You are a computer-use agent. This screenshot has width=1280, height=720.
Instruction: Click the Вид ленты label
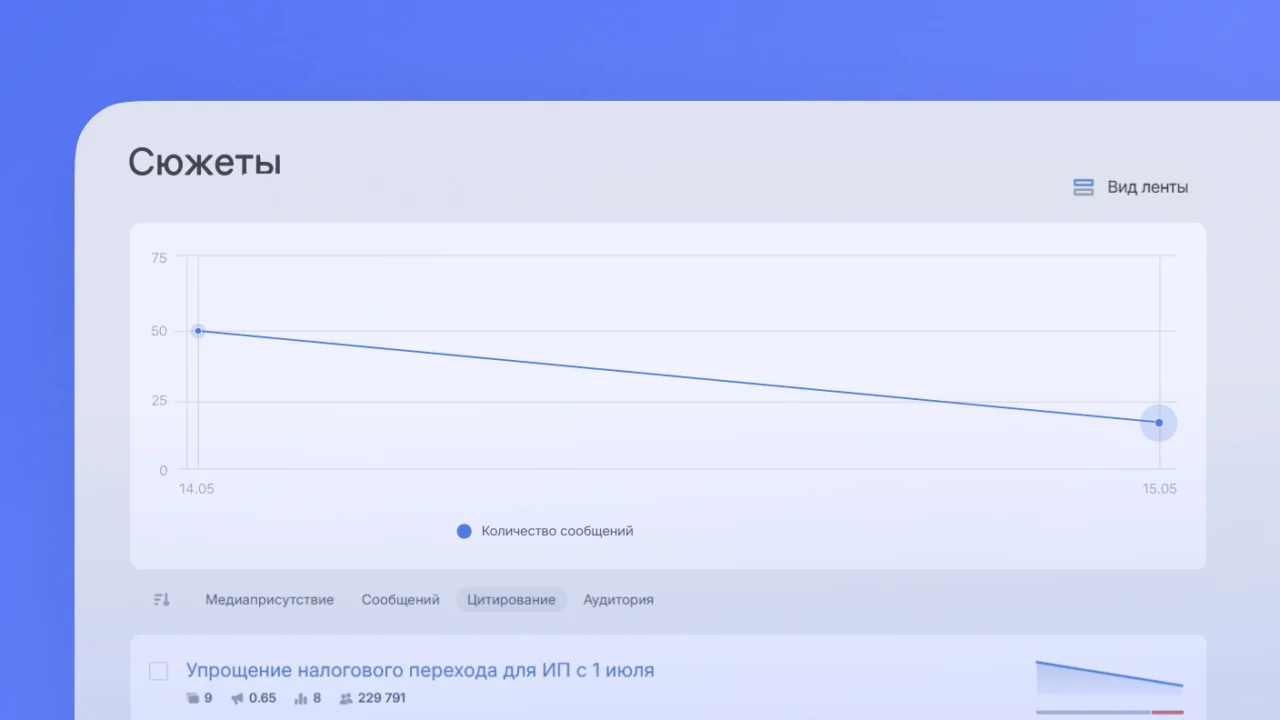click(x=1147, y=187)
